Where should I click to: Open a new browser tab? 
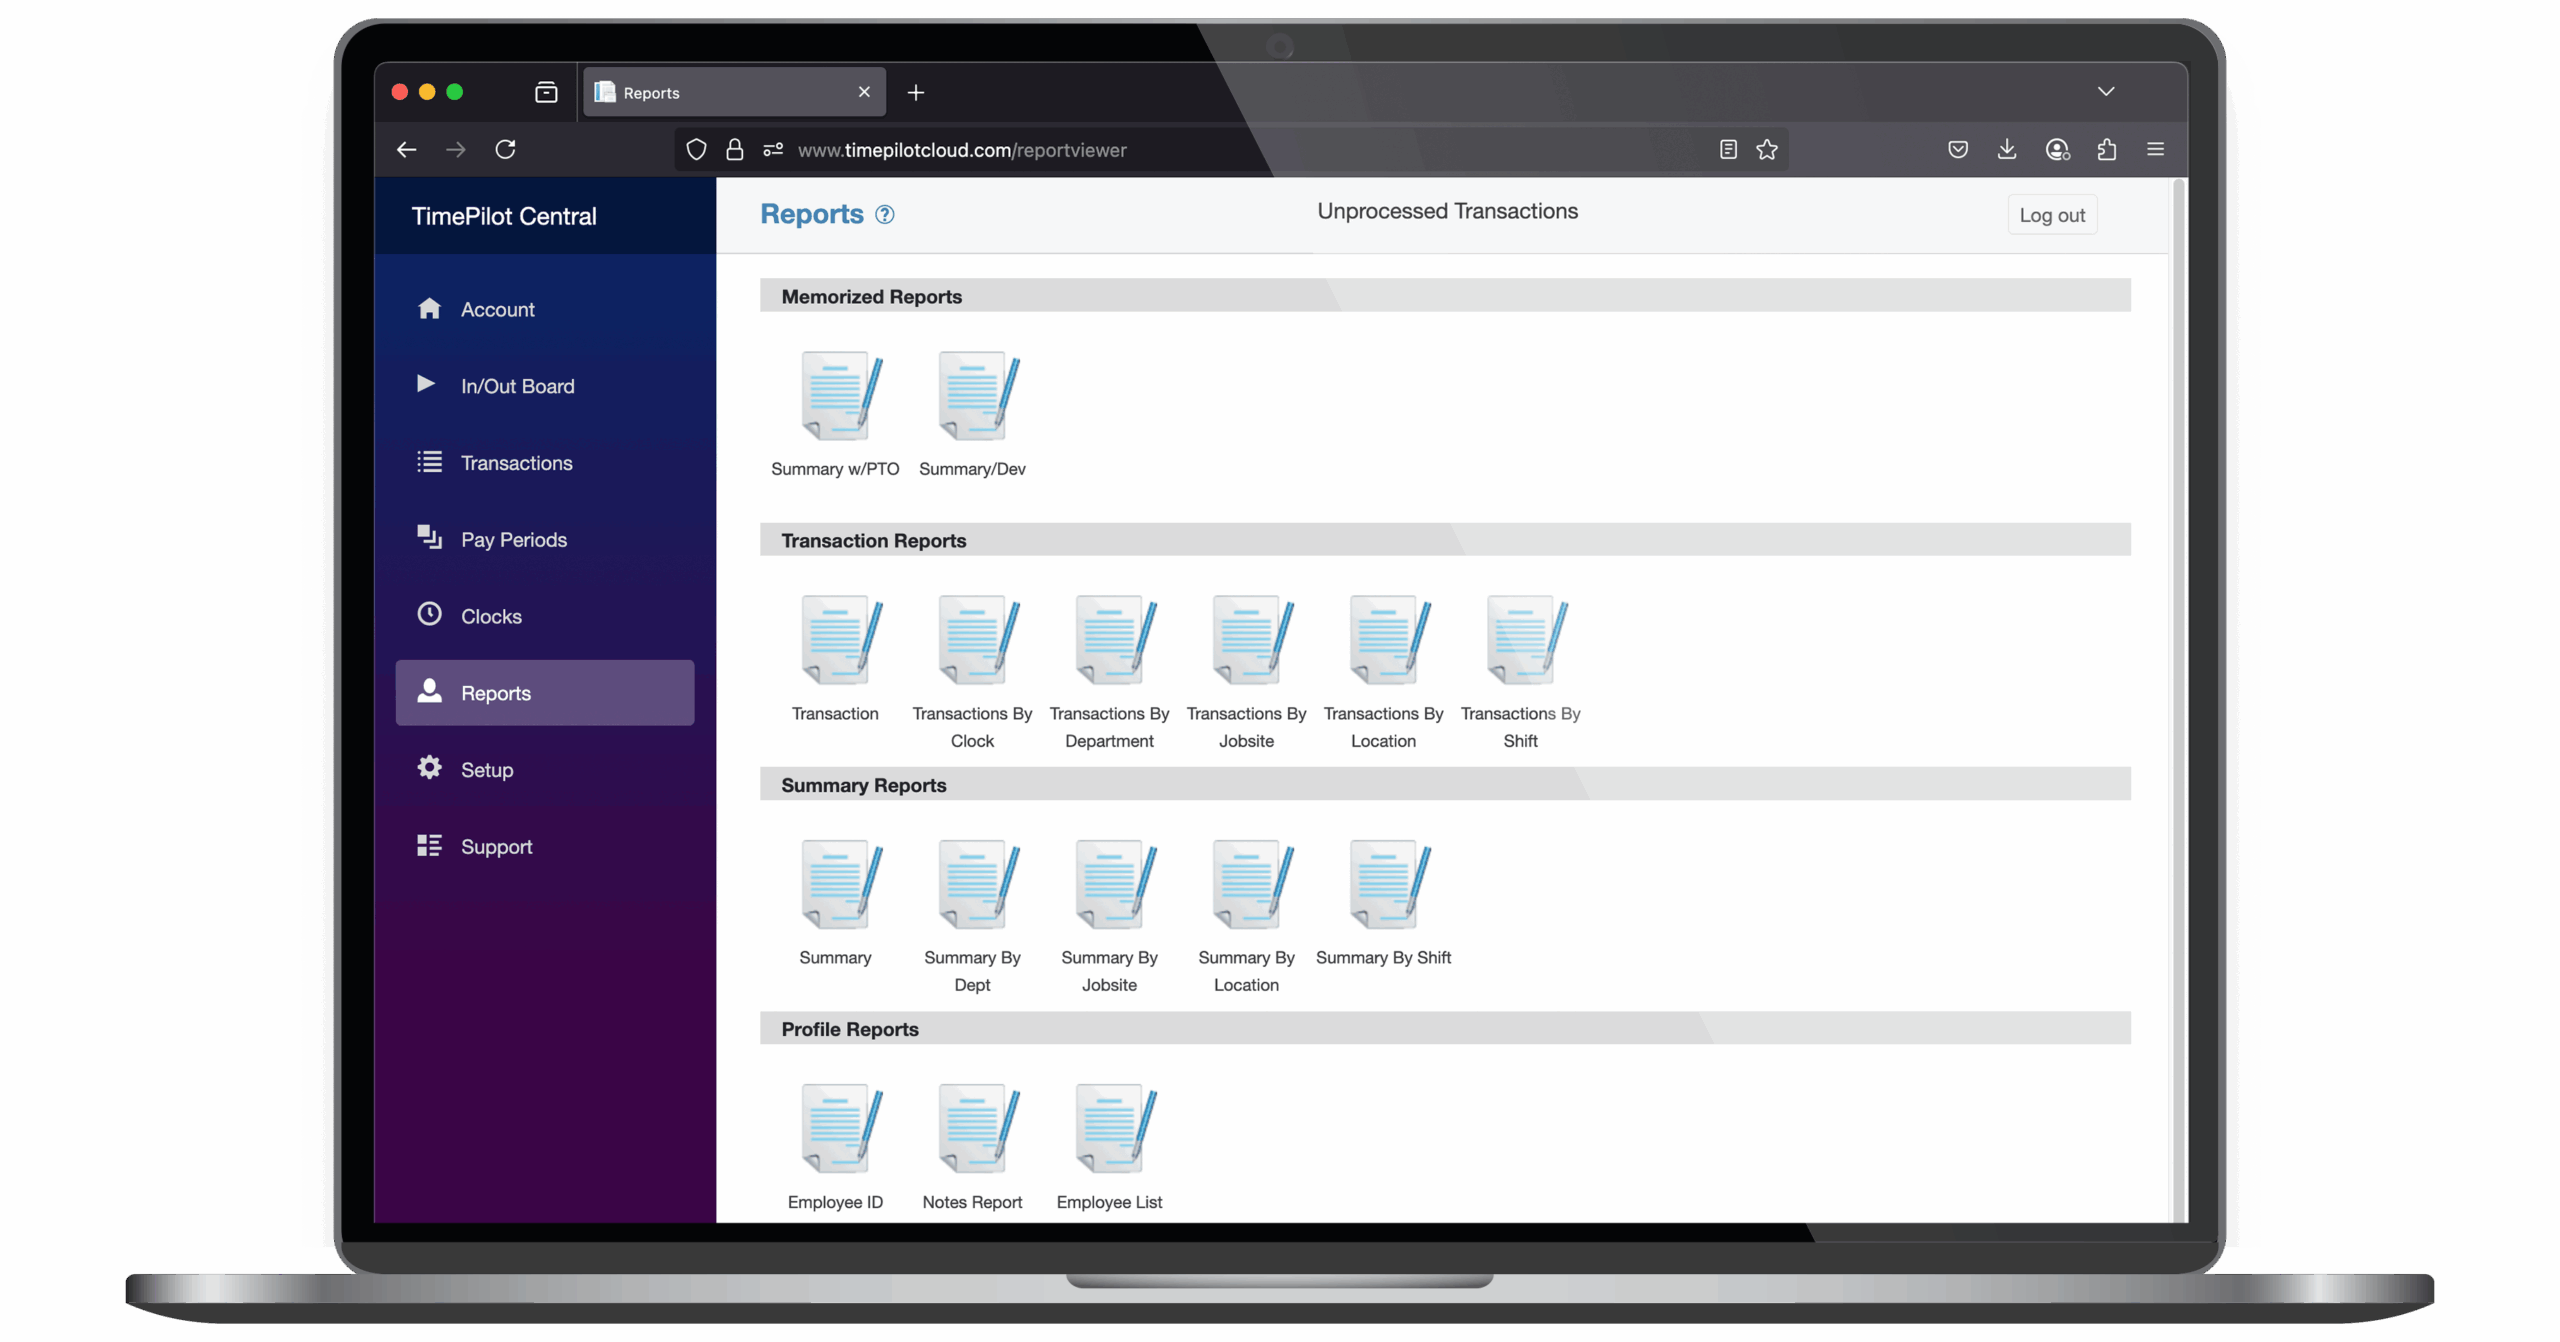point(915,93)
